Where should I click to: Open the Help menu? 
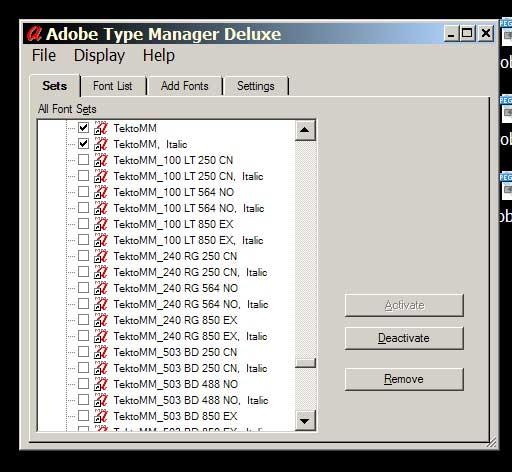point(159,55)
